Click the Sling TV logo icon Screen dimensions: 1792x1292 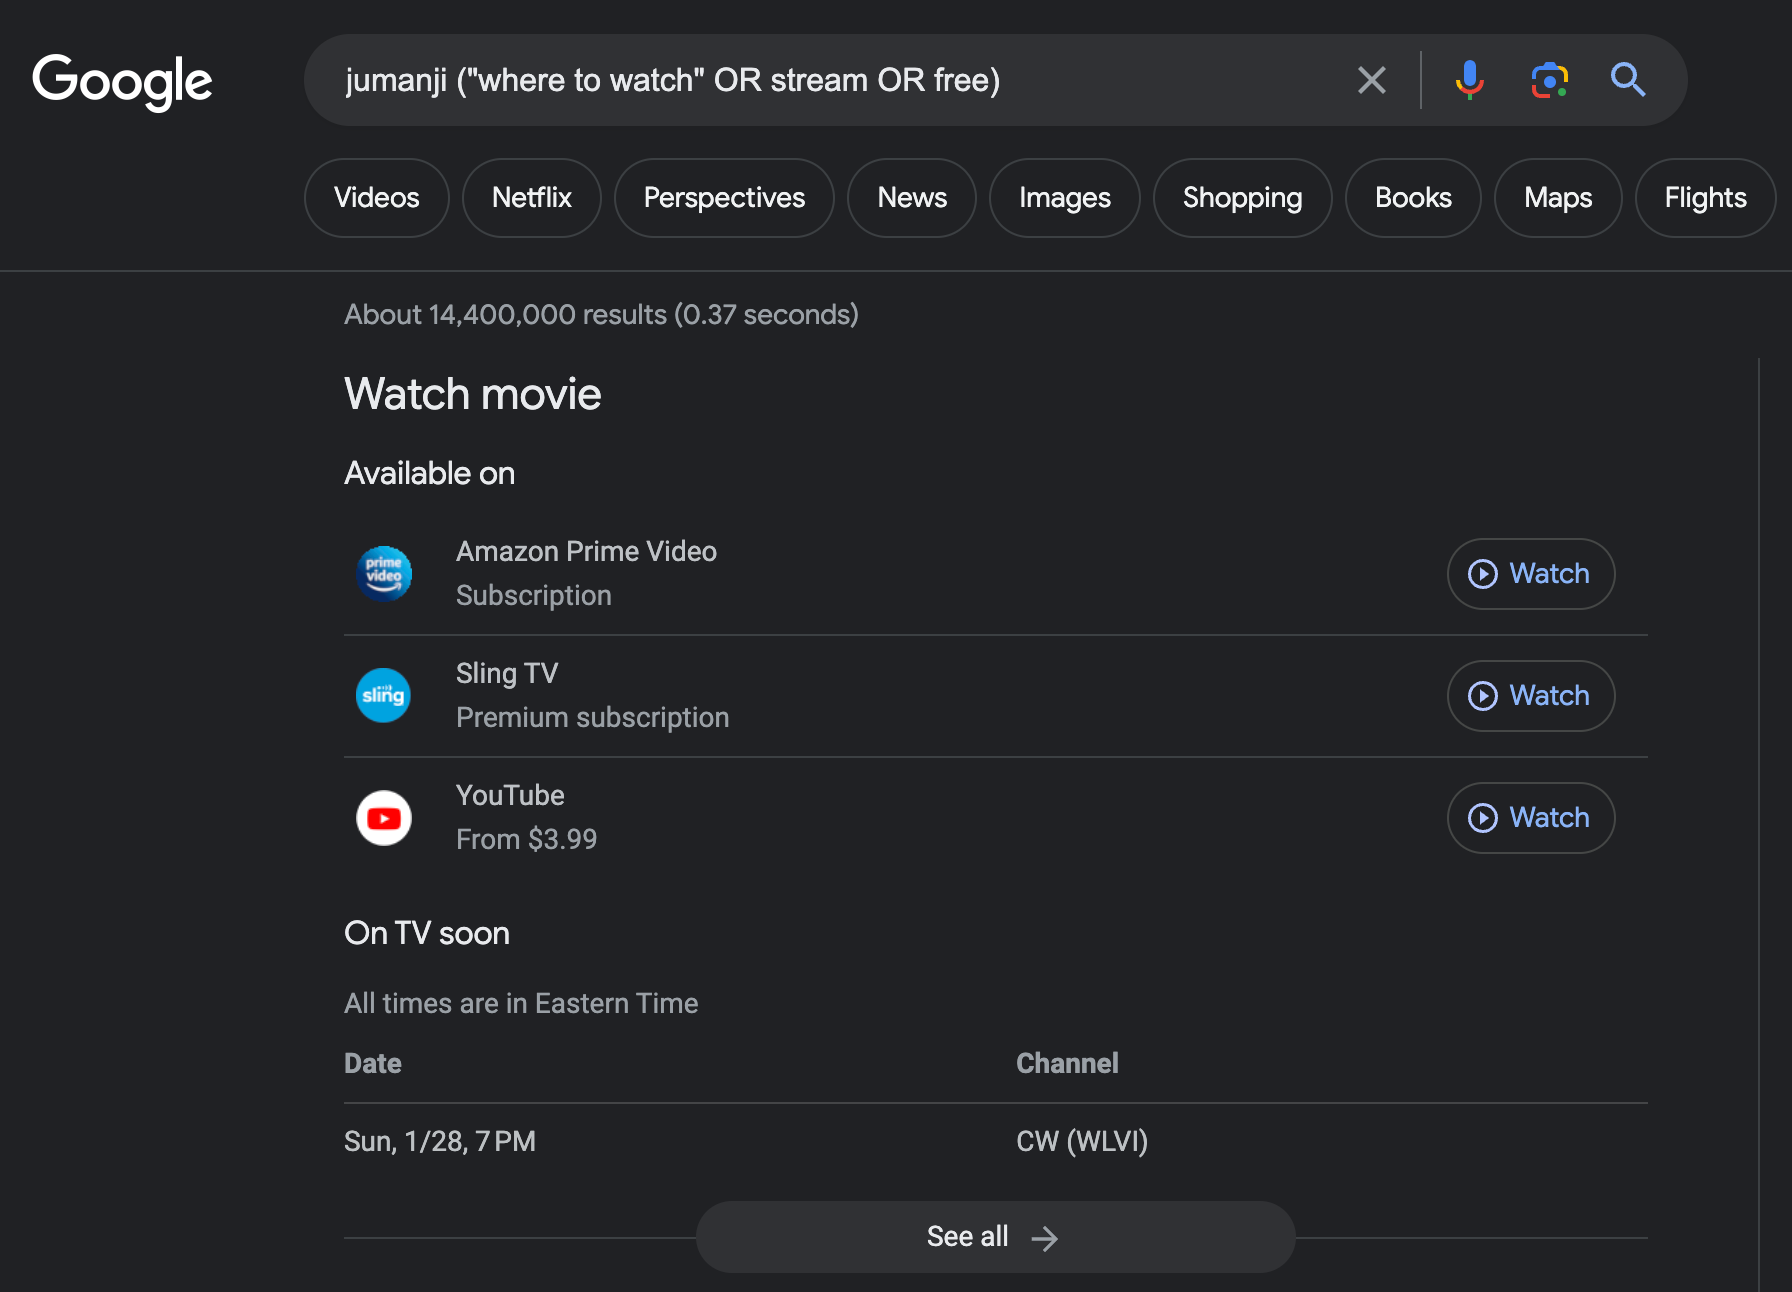pyautogui.click(x=384, y=696)
